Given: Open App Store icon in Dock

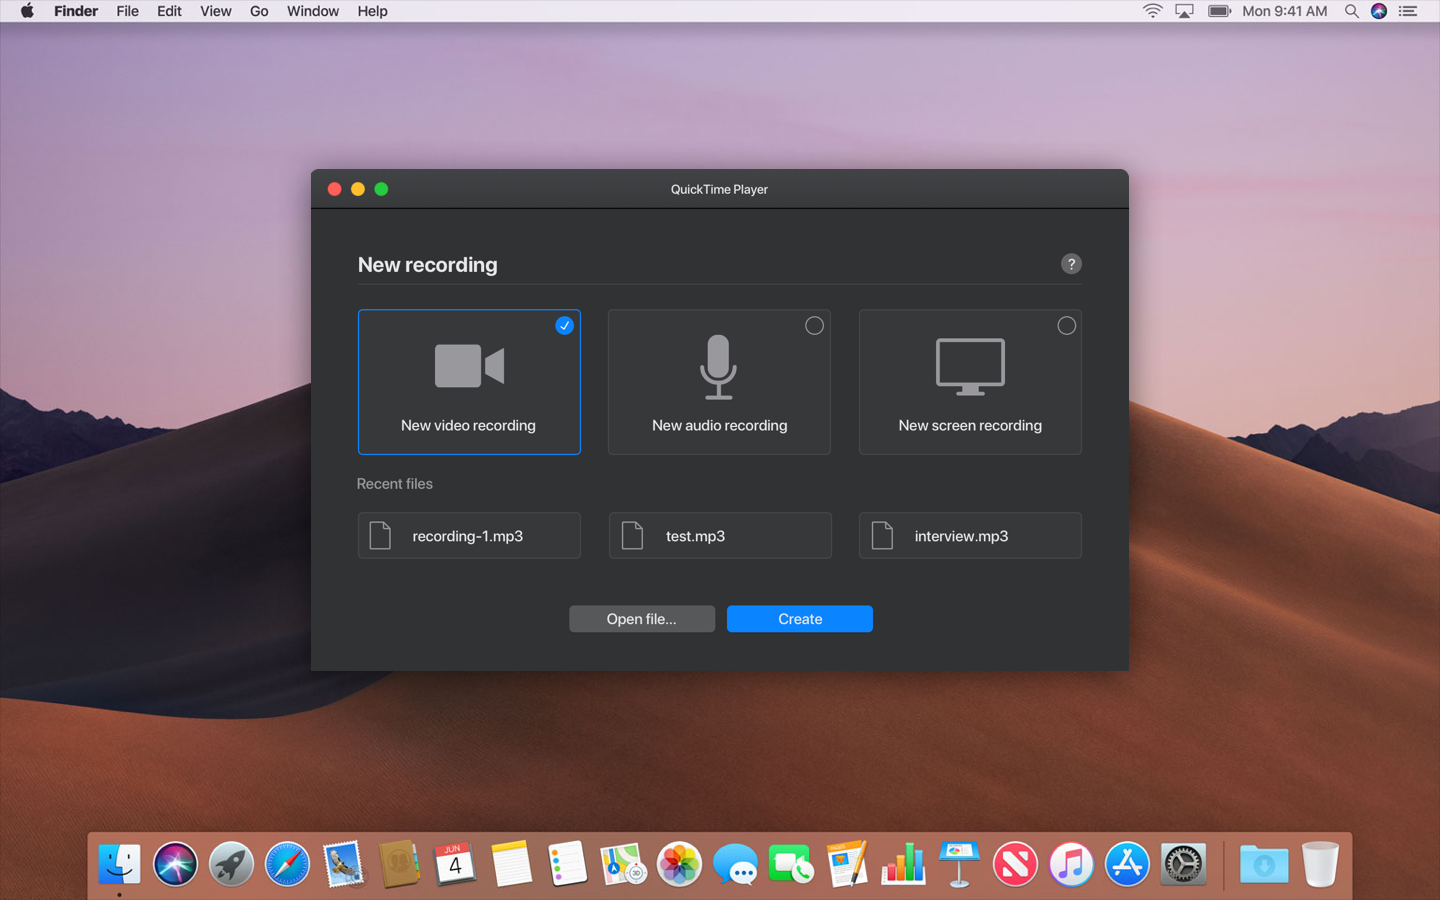Looking at the screenshot, I should click(1127, 864).
